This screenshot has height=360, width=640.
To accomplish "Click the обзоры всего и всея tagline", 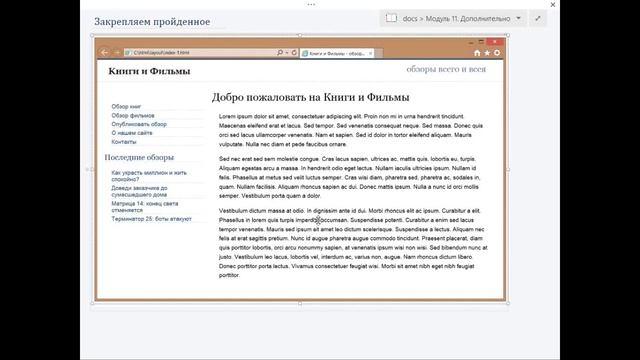I will point(446,69).
